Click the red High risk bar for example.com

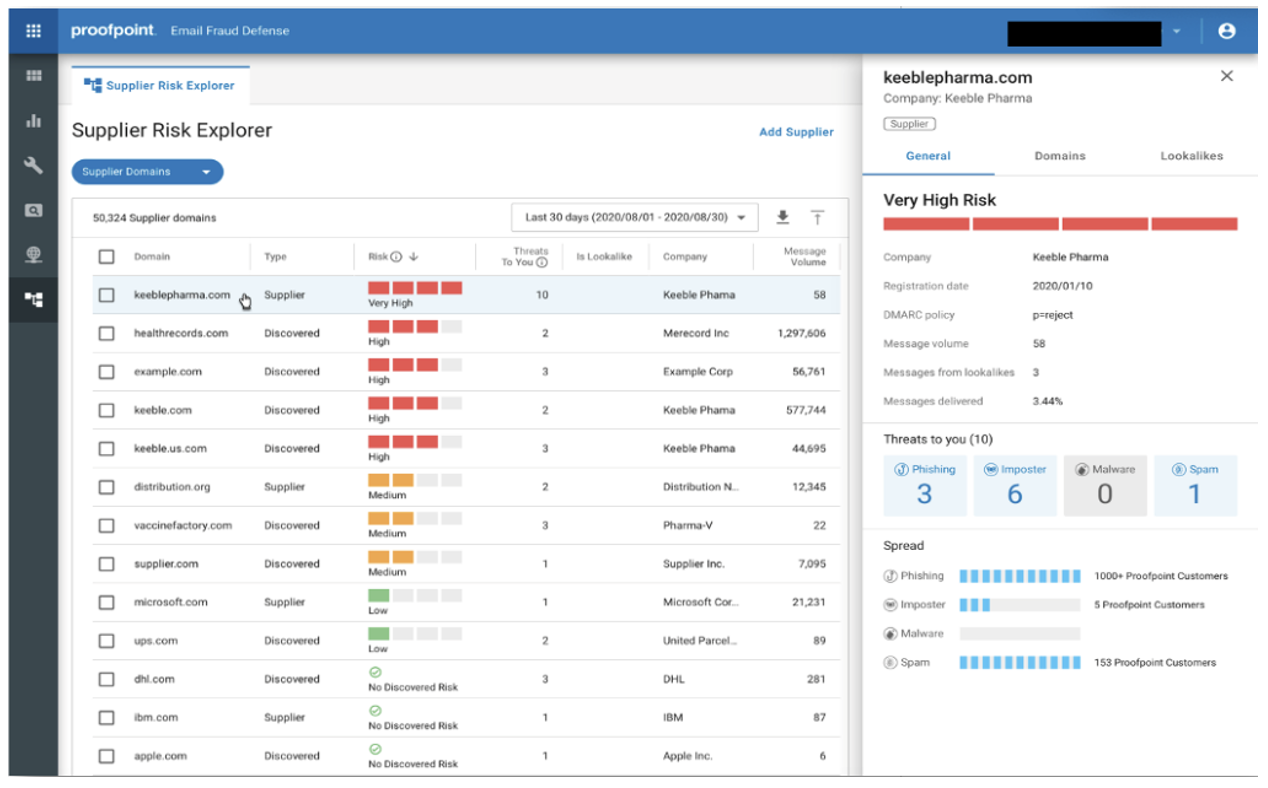pos(415,365)
